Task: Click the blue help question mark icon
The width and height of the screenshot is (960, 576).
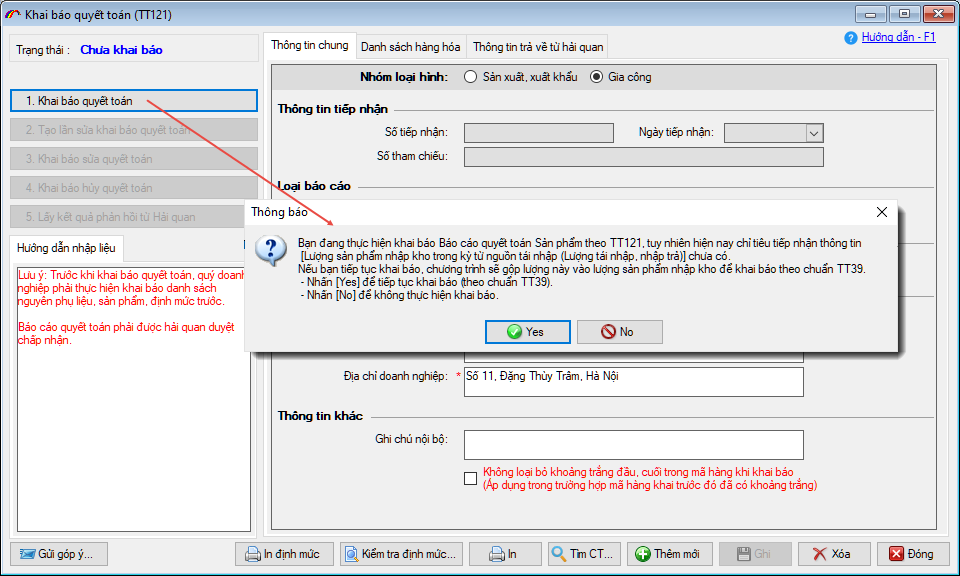Action: (851, 38)
